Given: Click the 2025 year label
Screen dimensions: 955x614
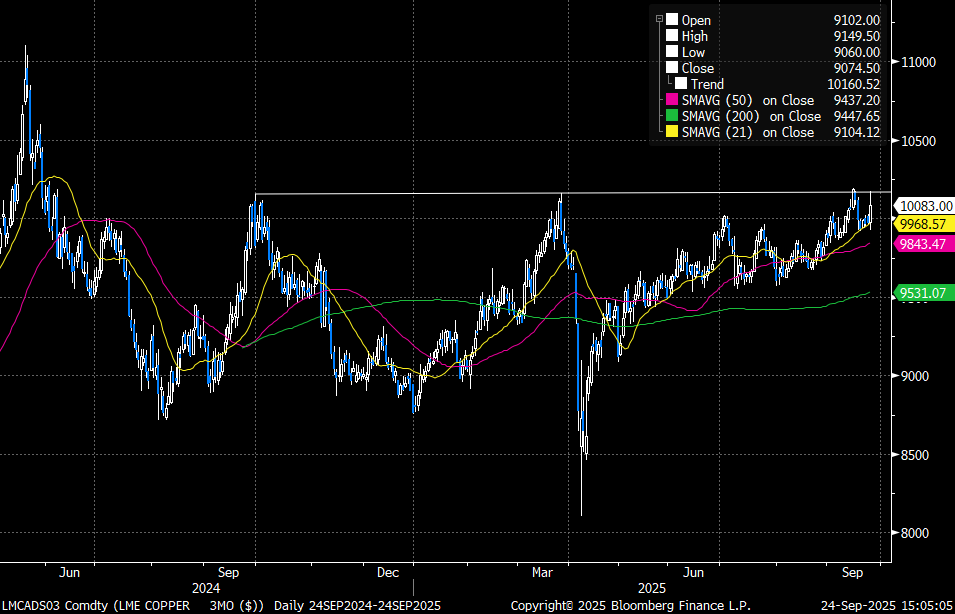Looking at the screenshot, I should tap(652, 589).
